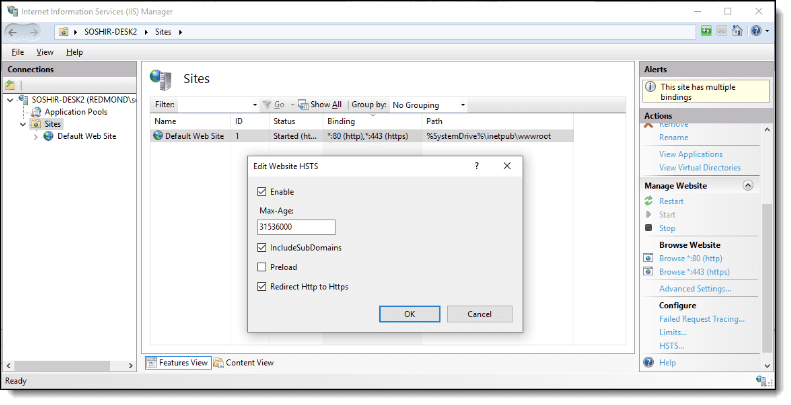Switch to Content View tab
The image size is (791, 405).
coord(244,363)
